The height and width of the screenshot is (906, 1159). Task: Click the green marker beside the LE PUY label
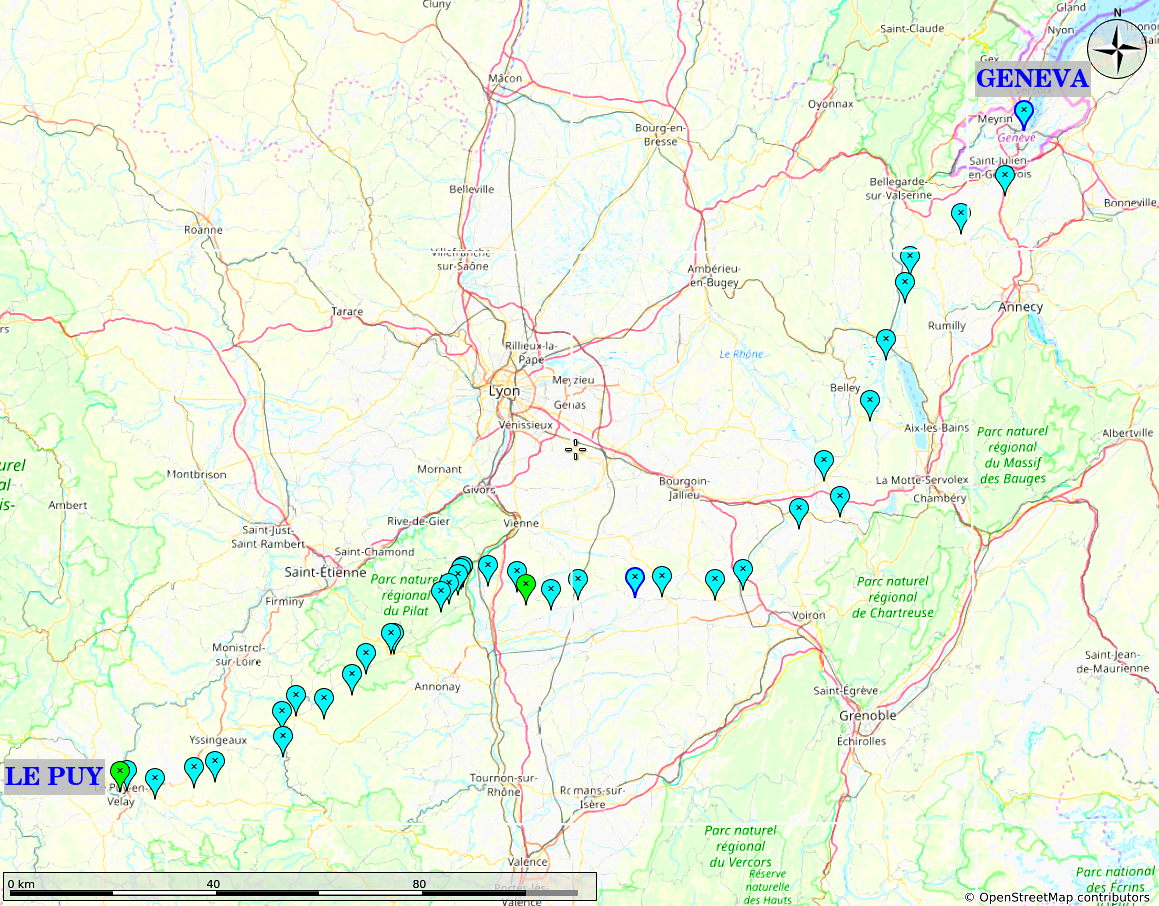pos(120,775)
